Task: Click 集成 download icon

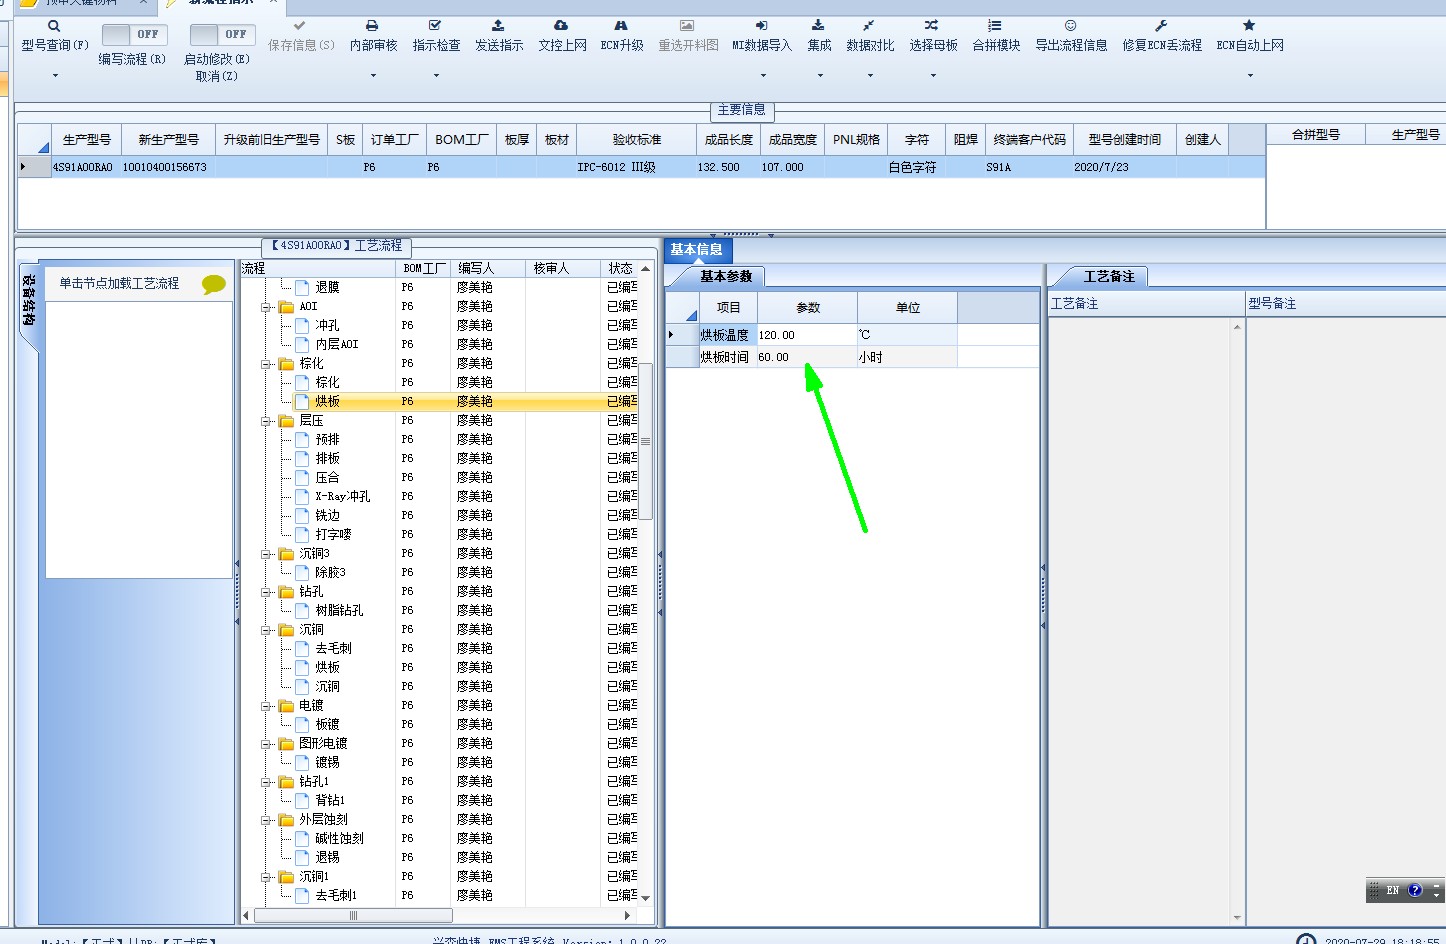Action: coord(818,26)
